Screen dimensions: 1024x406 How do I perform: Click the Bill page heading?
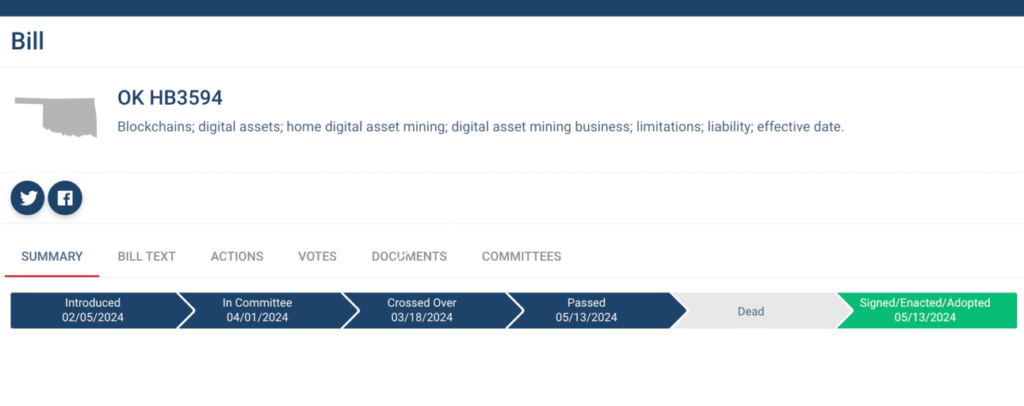(x=28, y=41)
